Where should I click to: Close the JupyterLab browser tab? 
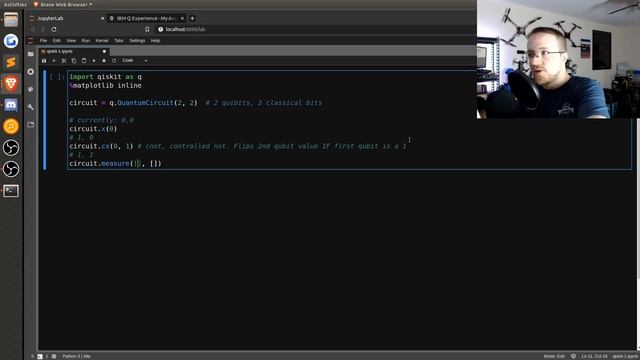tap(102, 18)
